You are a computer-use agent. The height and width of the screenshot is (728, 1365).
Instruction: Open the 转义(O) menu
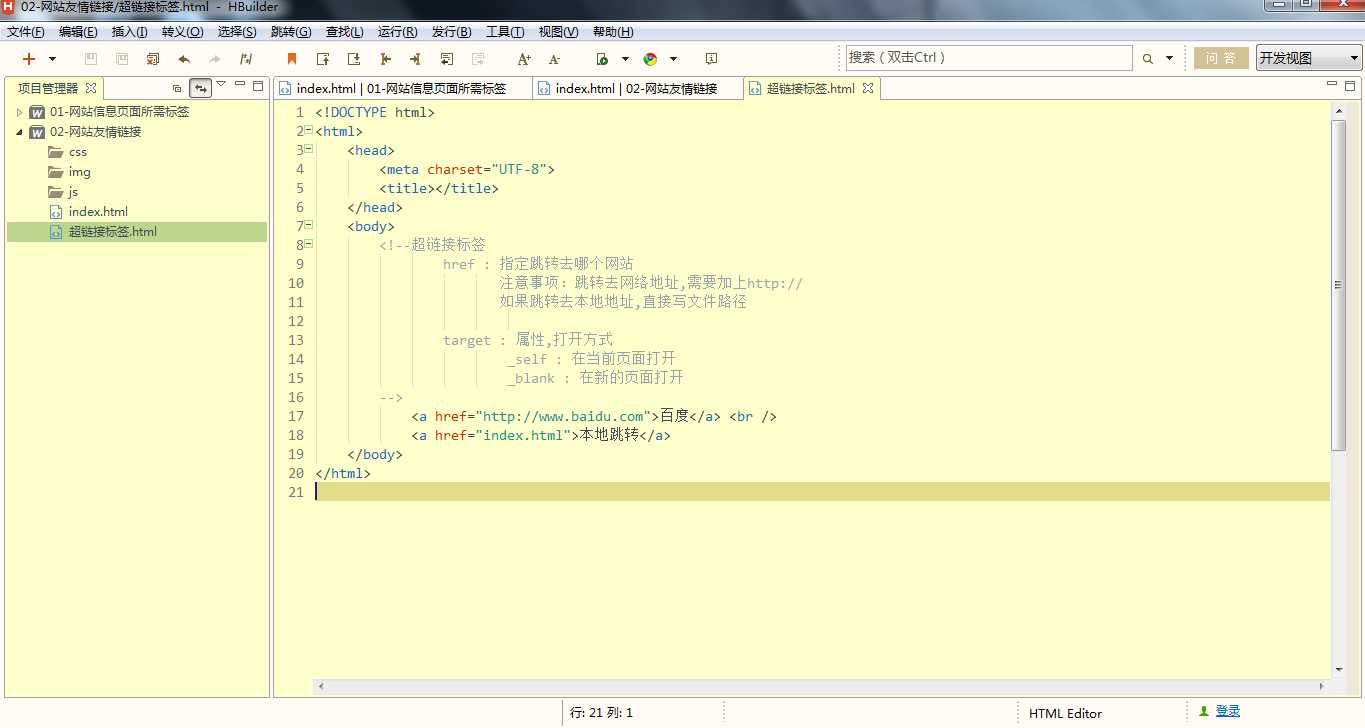(182, 32)
